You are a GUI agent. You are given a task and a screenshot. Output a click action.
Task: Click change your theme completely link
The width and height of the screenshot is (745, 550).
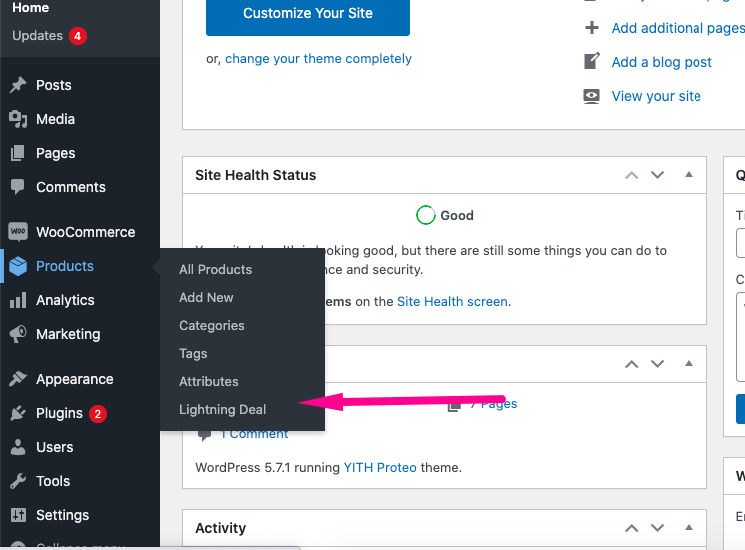point(318,59)
